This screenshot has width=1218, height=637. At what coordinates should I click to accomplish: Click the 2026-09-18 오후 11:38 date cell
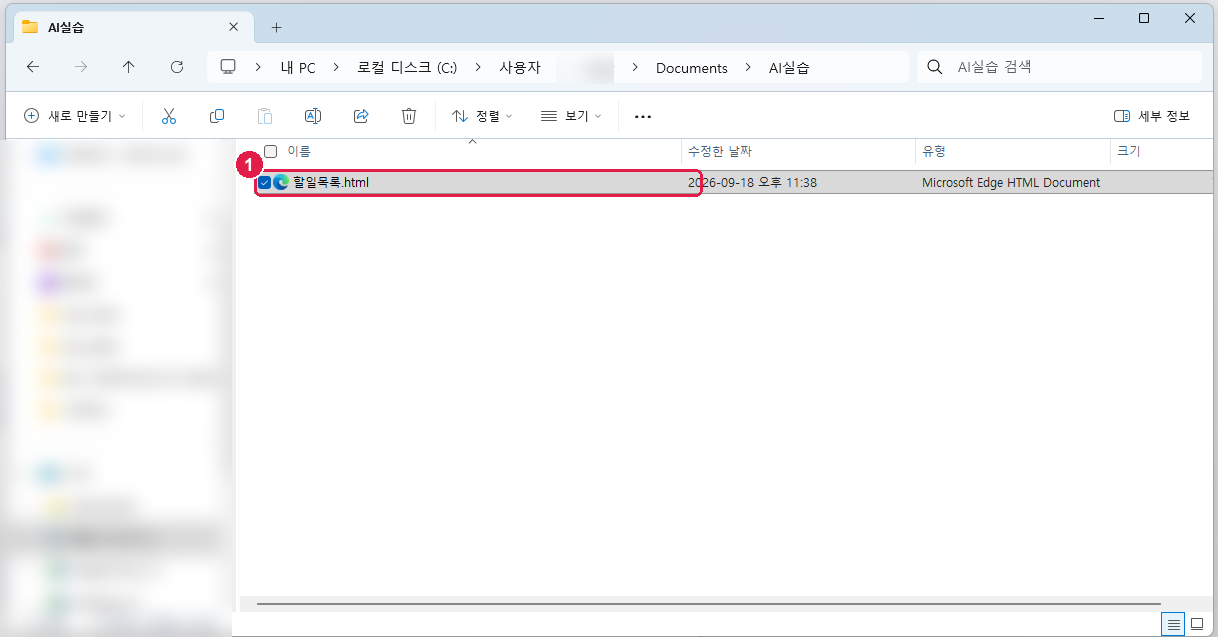pyautogui.click(x=752, y=182)
